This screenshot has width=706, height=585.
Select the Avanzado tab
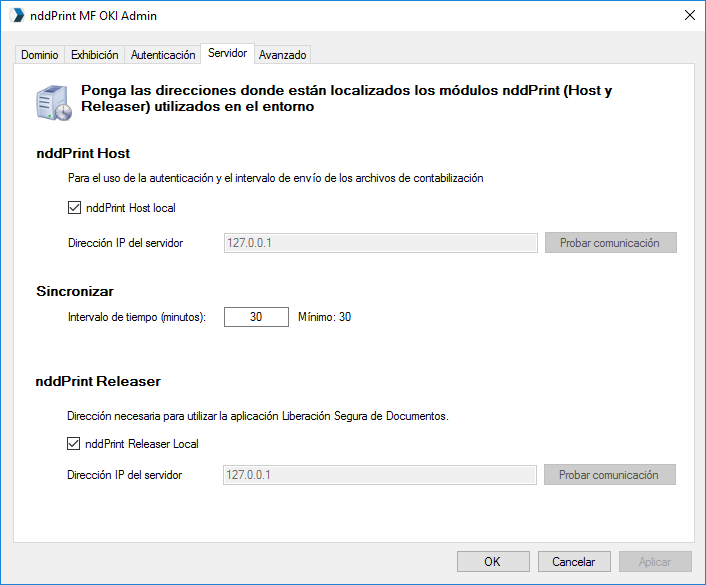point(283,55)
